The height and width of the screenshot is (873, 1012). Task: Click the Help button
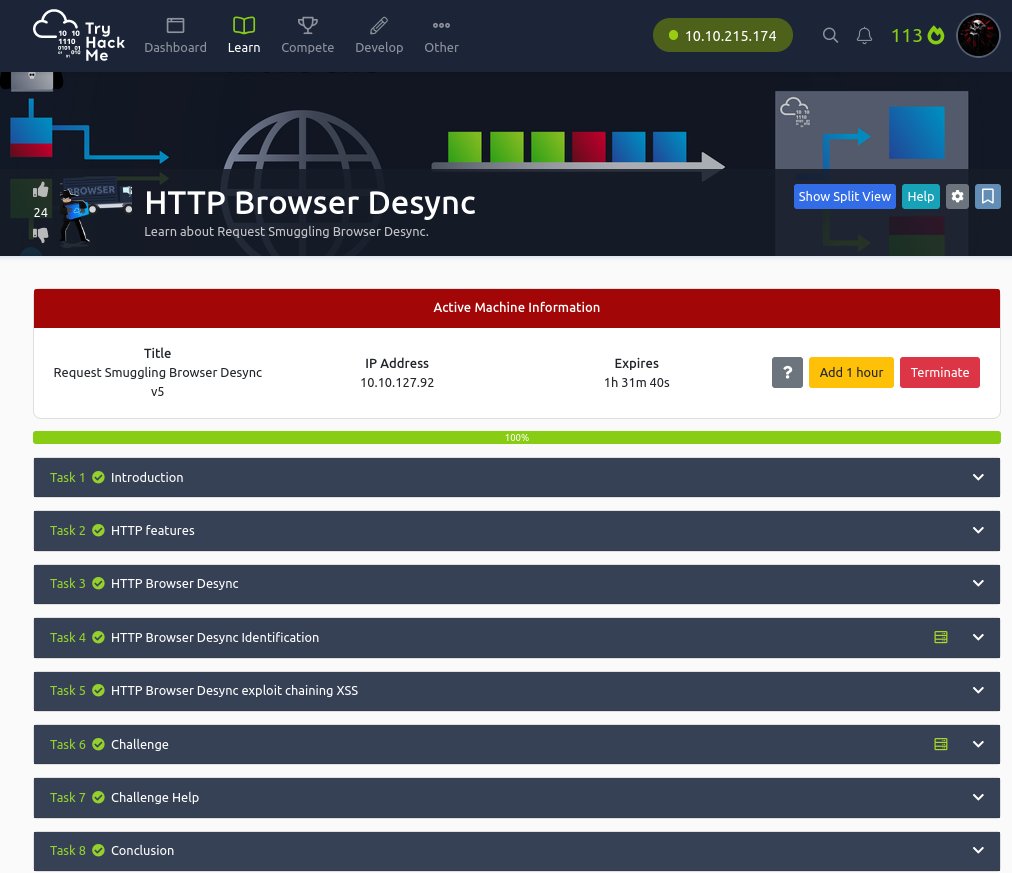point(920,196)
